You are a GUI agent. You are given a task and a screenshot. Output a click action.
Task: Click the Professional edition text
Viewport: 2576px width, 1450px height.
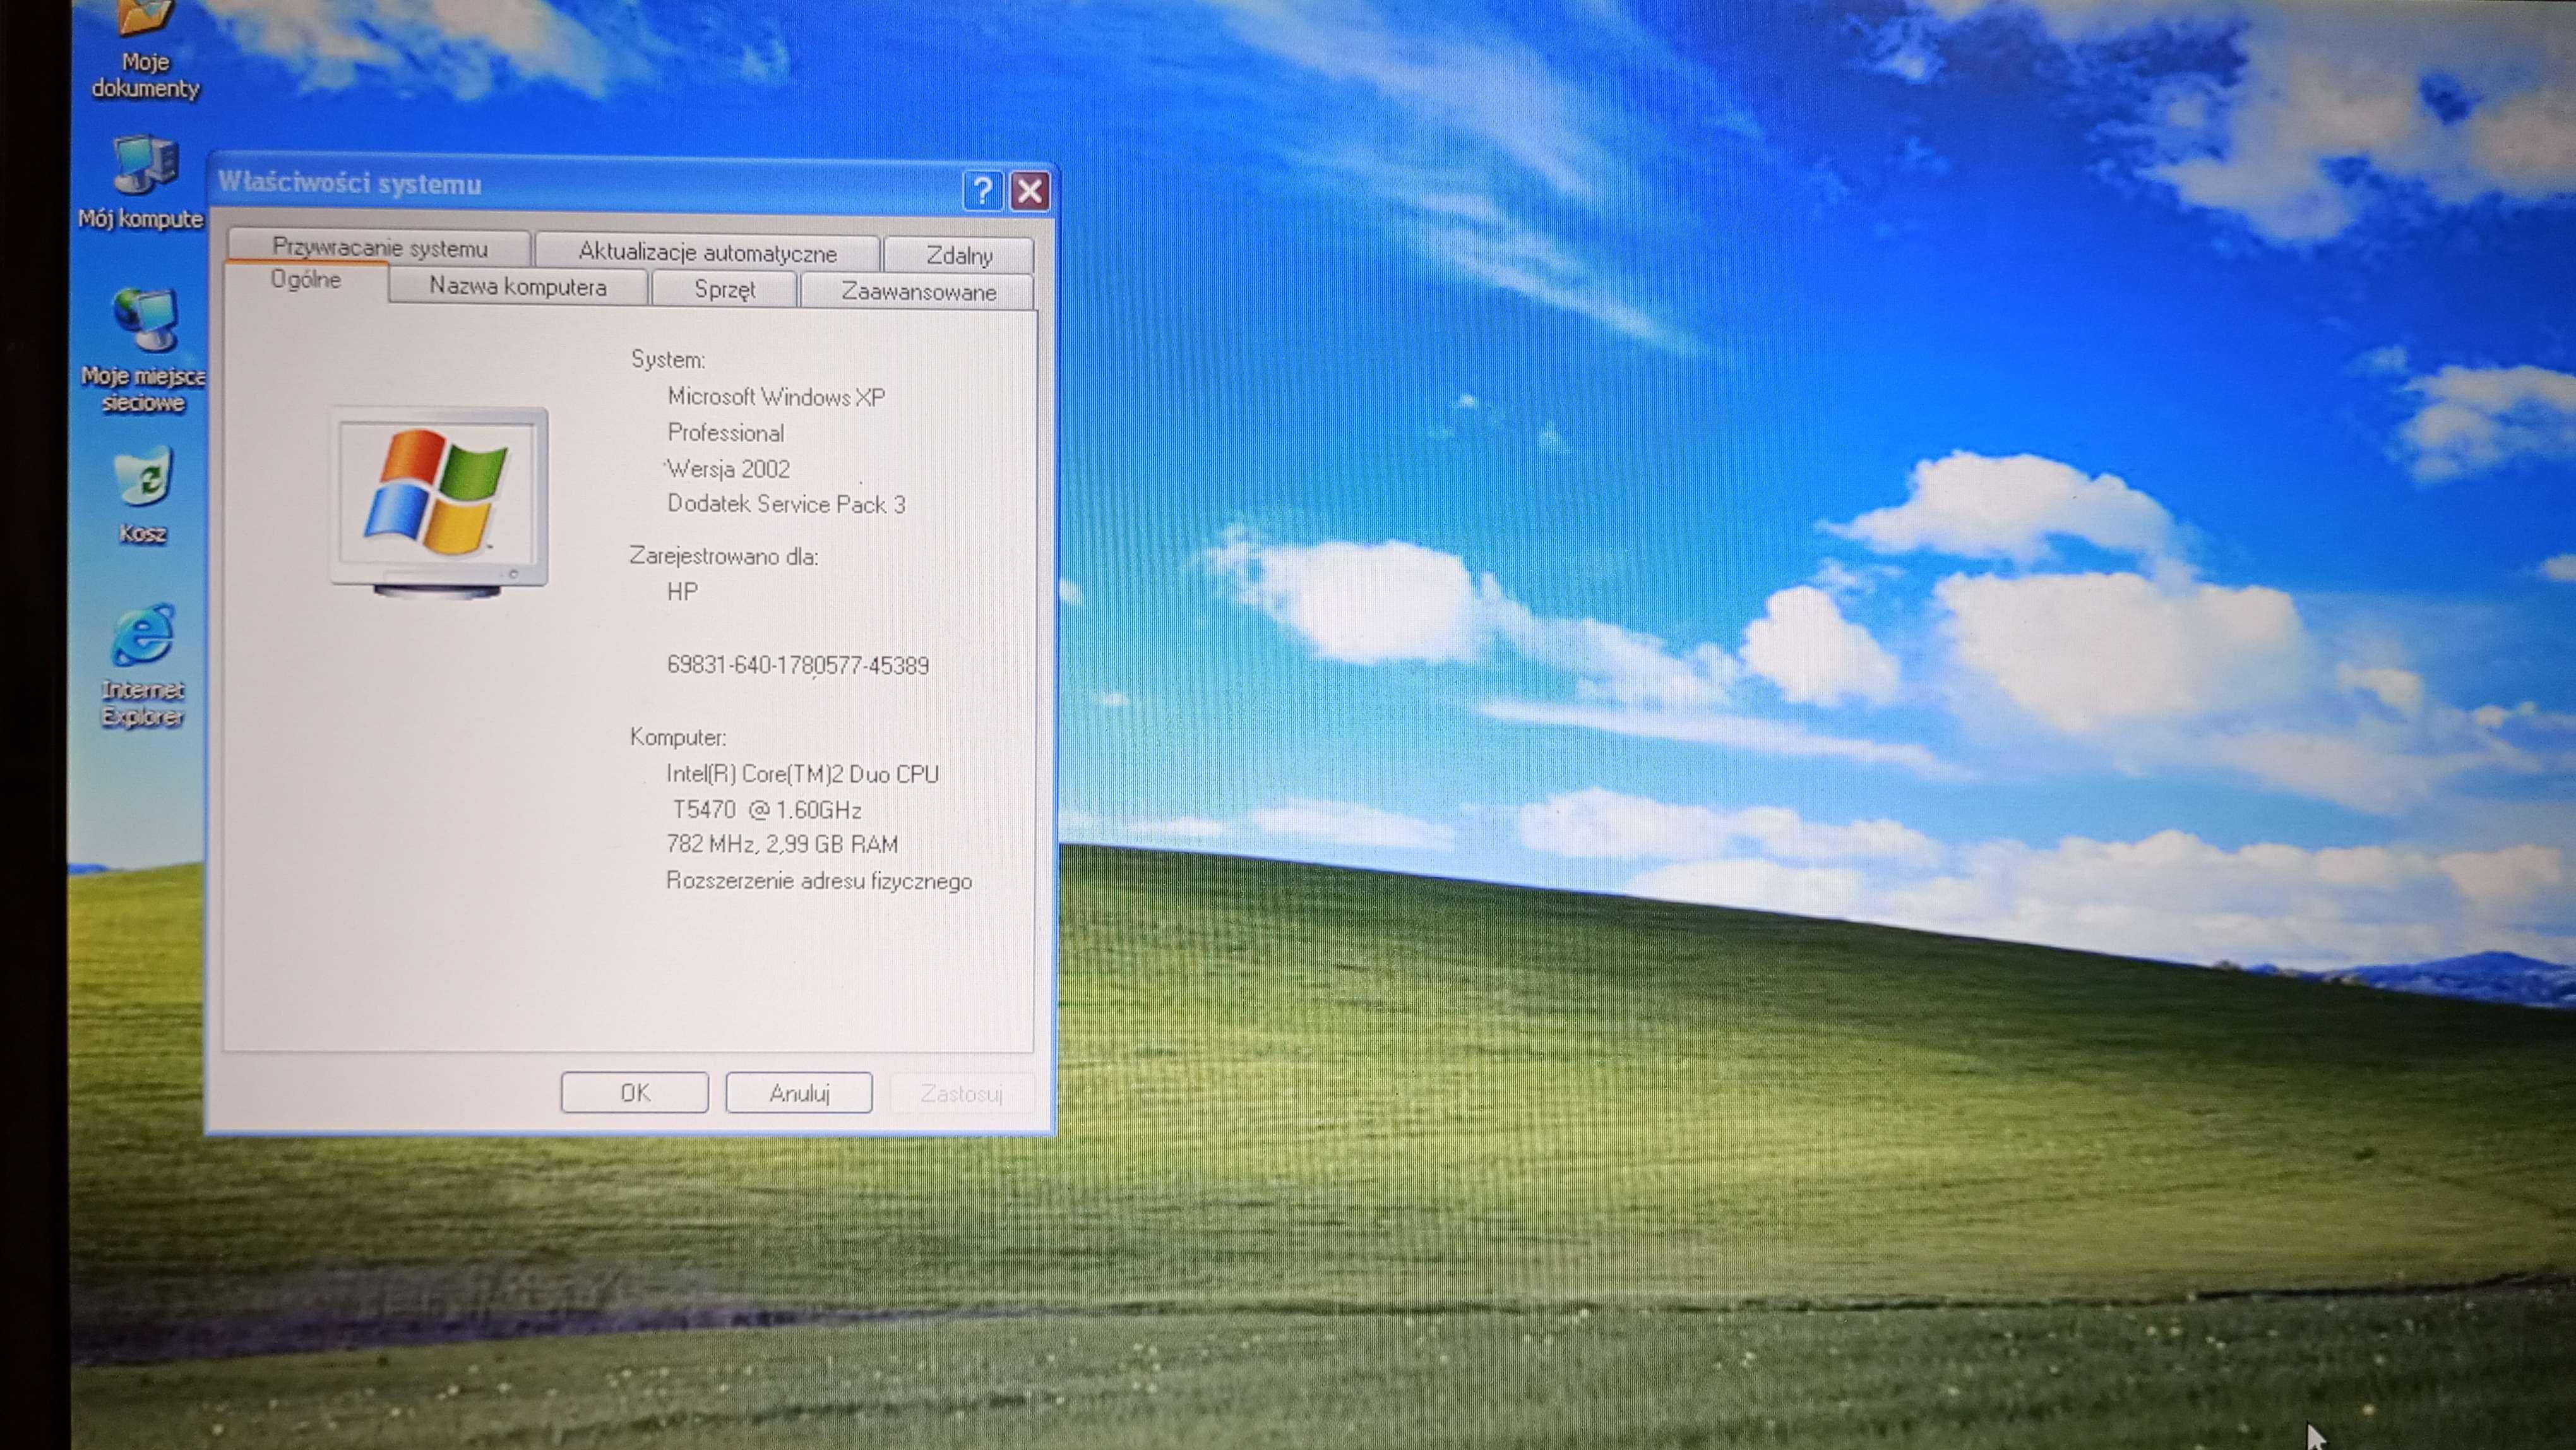(x=726, y=433)
